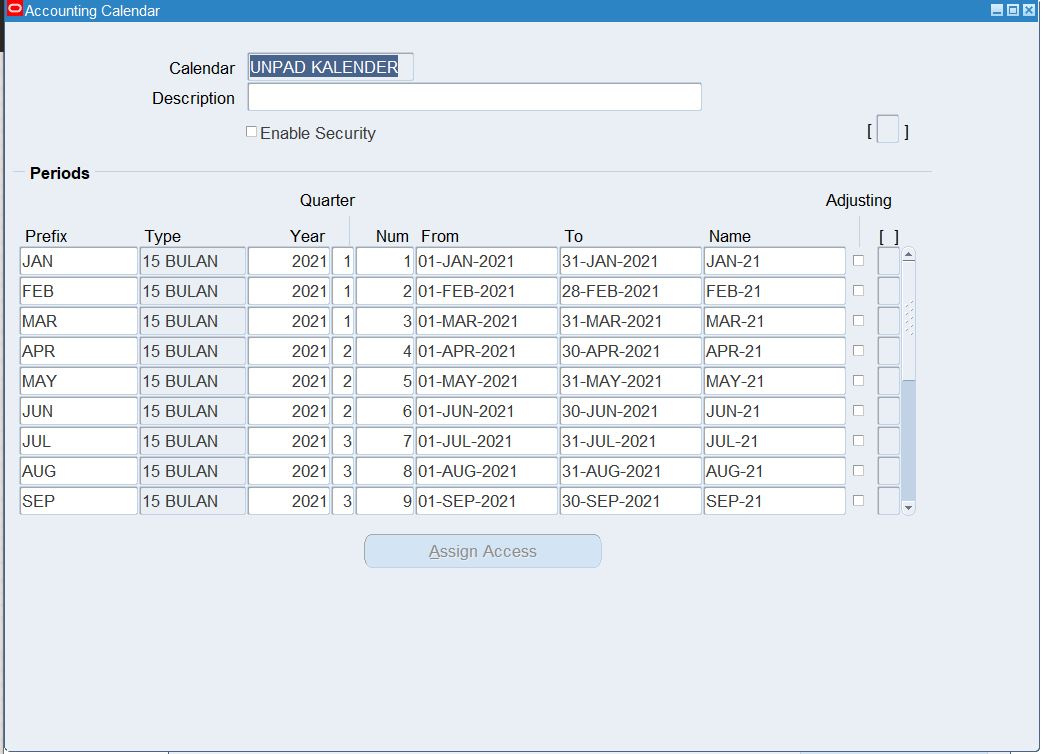The image size is (1045, 754).
Task: Close the Accounting Calendar window
Action: pos(1029,10)
